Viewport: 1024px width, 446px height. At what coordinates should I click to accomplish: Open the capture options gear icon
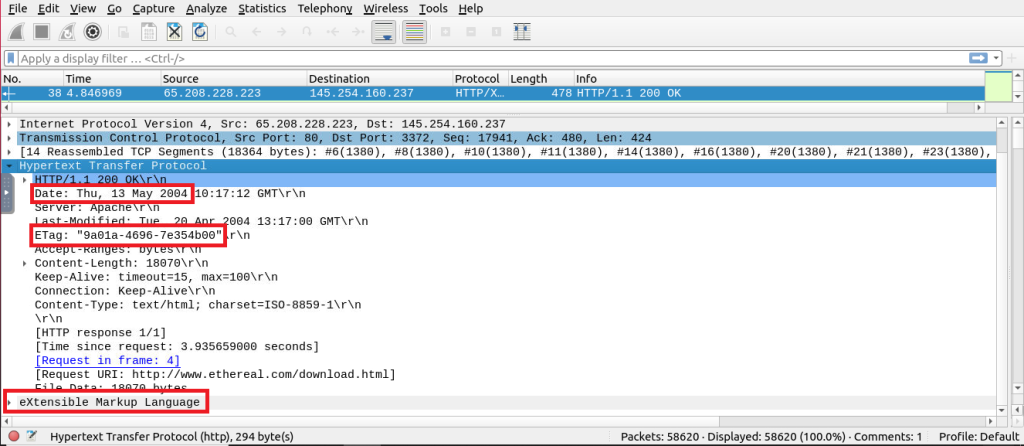(92, 31)
